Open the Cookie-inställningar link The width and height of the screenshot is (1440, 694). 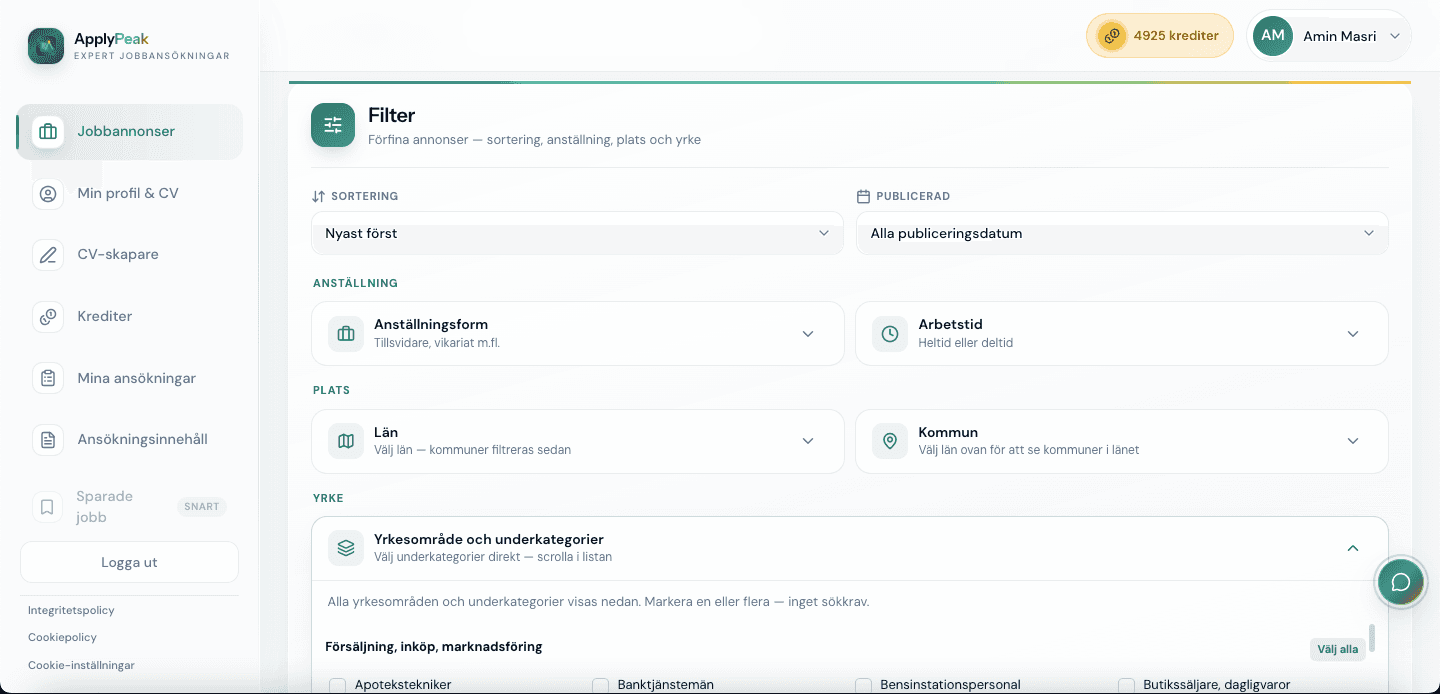[x=81, y=665]
